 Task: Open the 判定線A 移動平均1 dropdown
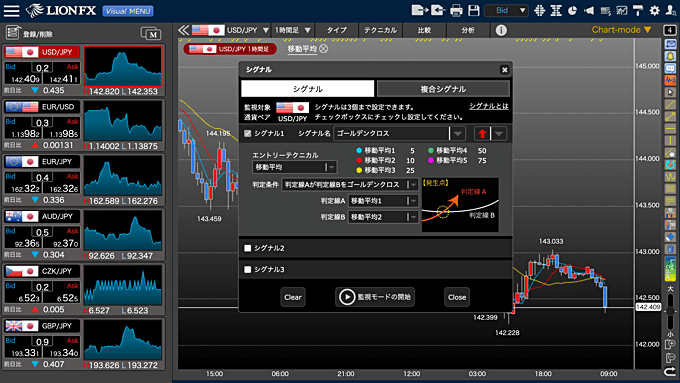point(383,201)
